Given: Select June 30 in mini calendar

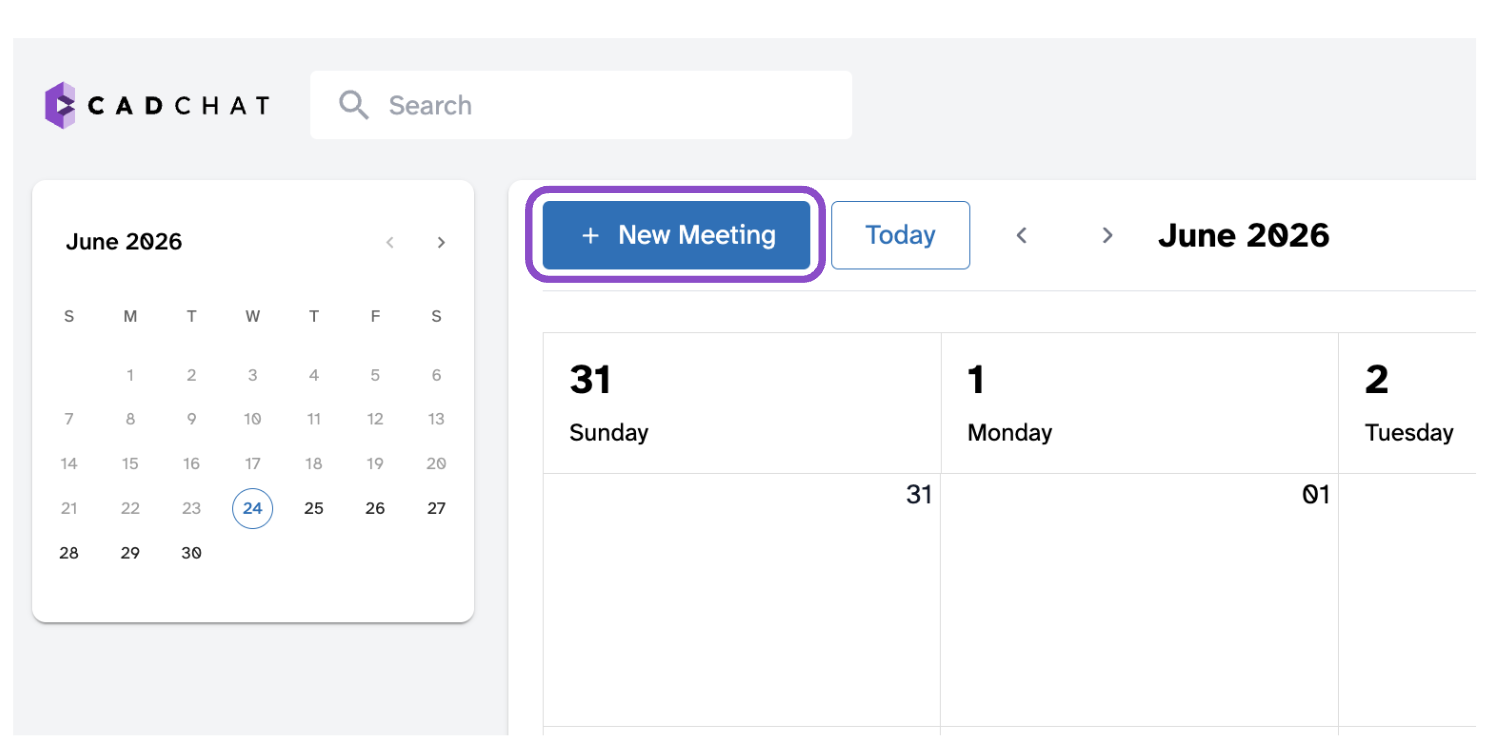Looking at the screenshot, I should click(x=191, y=552).
